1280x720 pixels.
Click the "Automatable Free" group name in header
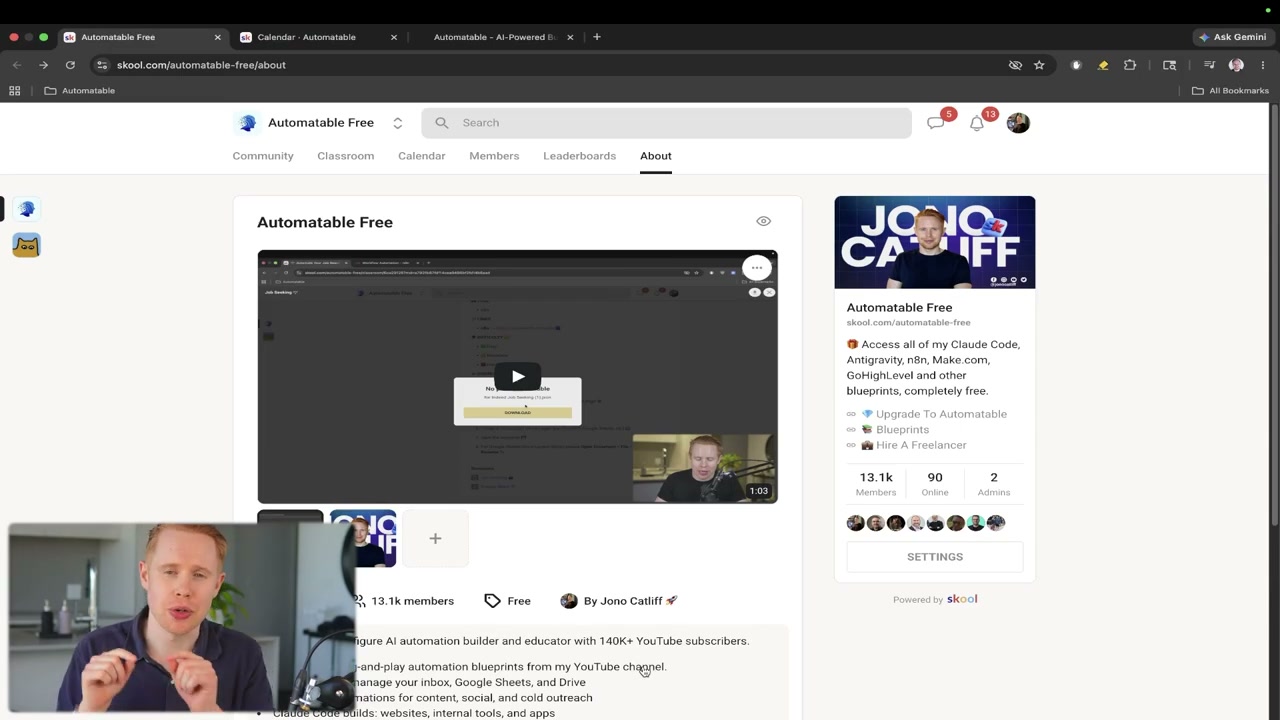point(321,123)
